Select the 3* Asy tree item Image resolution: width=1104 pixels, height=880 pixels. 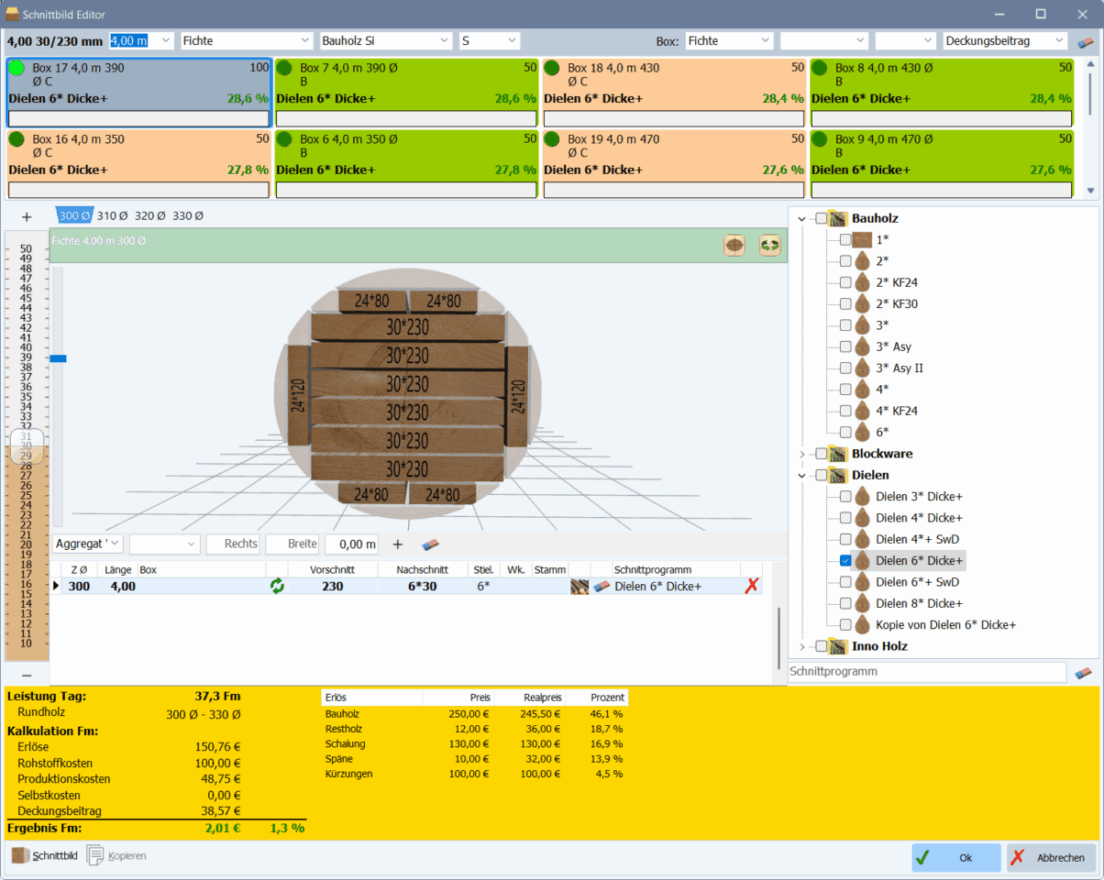(x=893, y=347)
